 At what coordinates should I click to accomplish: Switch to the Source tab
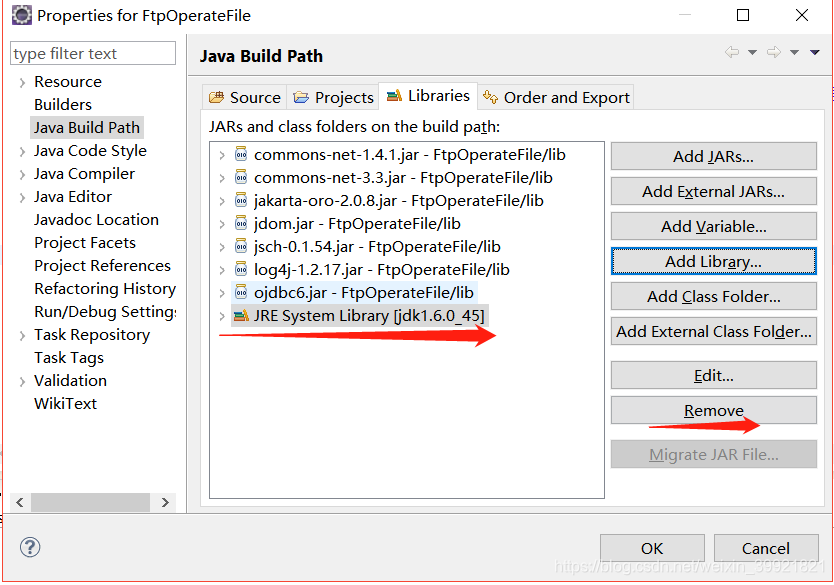click(245, 97)
